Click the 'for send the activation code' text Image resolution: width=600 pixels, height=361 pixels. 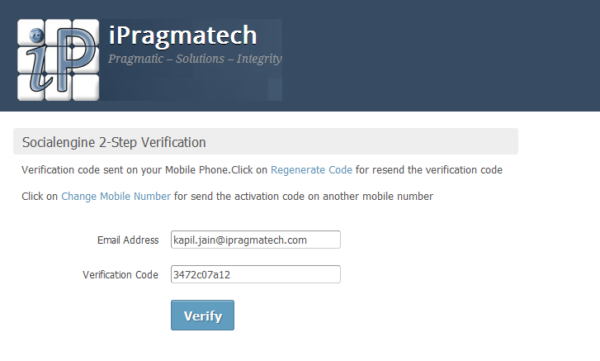240,196
